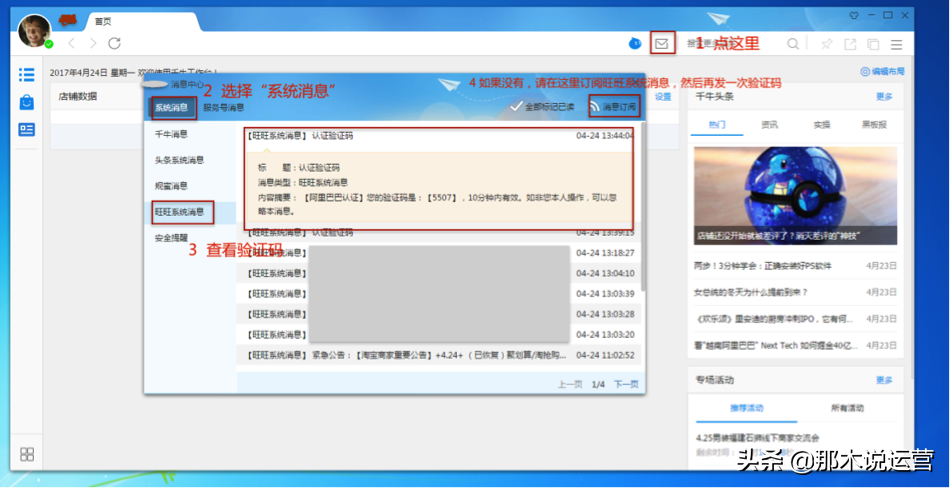Open the 13:44:04 认证验证码 message
Screen dimensions: 950x488
439,136
